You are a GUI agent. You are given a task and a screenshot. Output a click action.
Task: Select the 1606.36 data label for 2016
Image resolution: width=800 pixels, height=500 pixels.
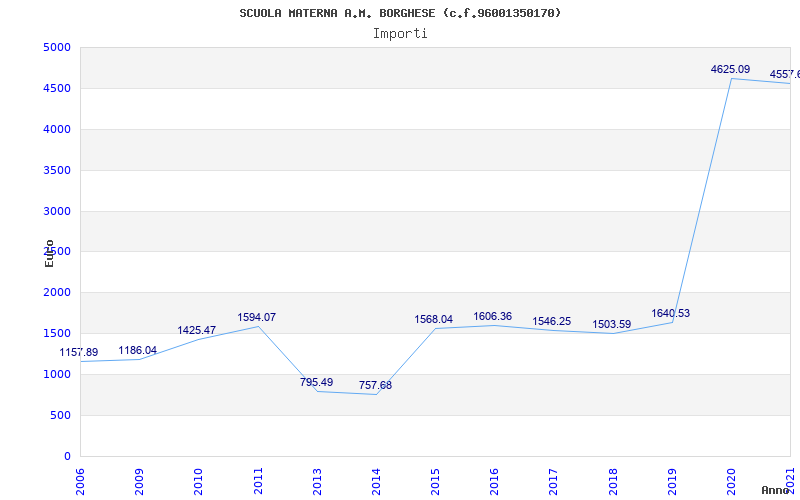pos(492,316)
